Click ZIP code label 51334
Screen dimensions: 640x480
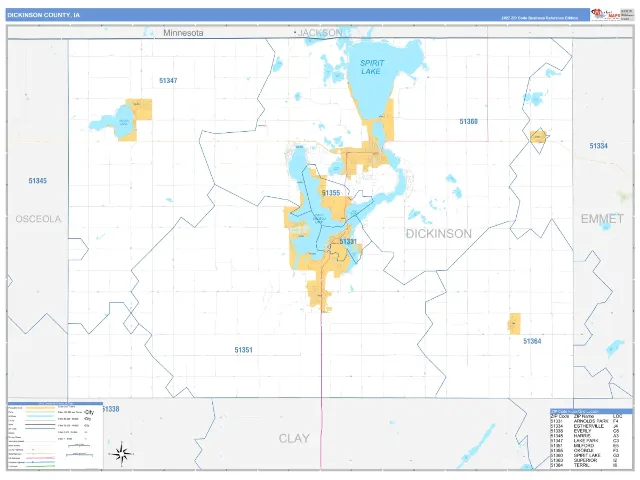tap(598, 146)
